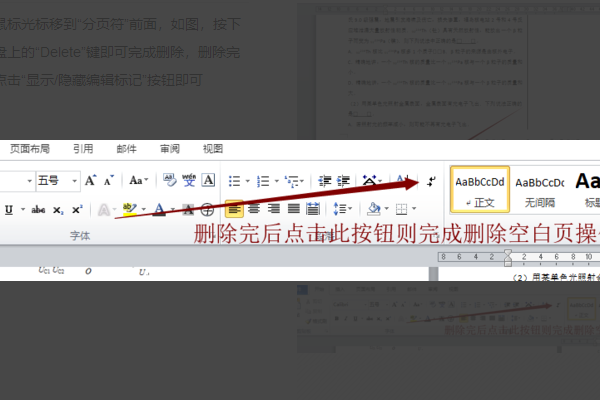Click the Shrink Font icon
This screenshot has width=600, height=400.
pyautogui.click(x=109, y=180)
